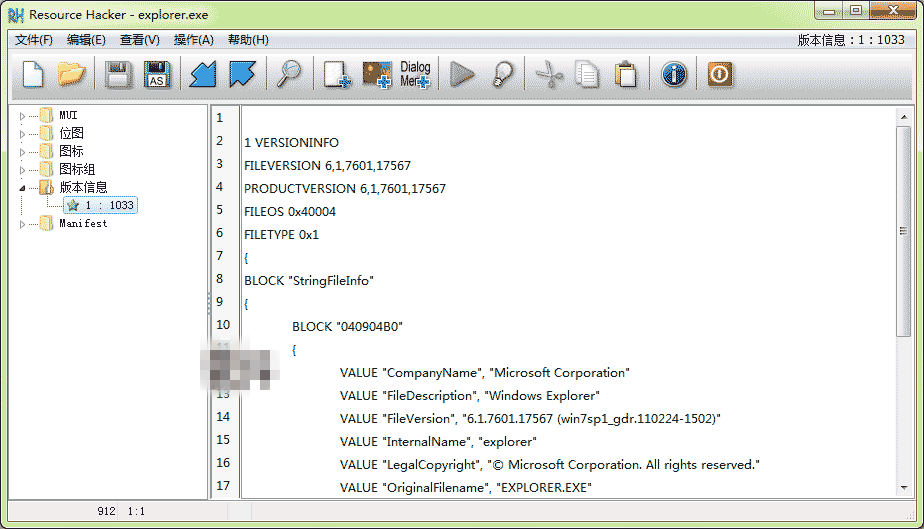Select the 1 : 1033 resource item
Screen dimensions: 924x529
click(101, 205)
